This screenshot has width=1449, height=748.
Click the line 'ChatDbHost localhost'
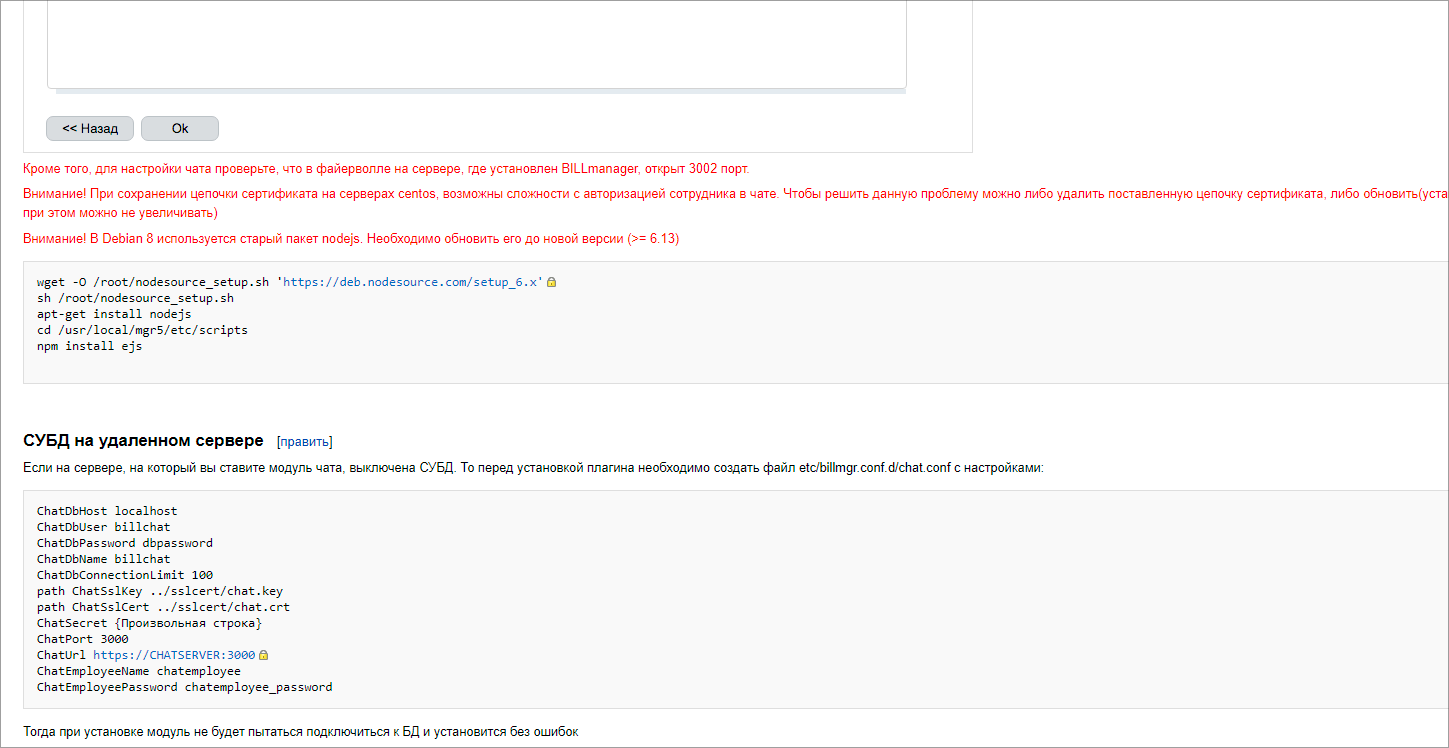[107, 511]
